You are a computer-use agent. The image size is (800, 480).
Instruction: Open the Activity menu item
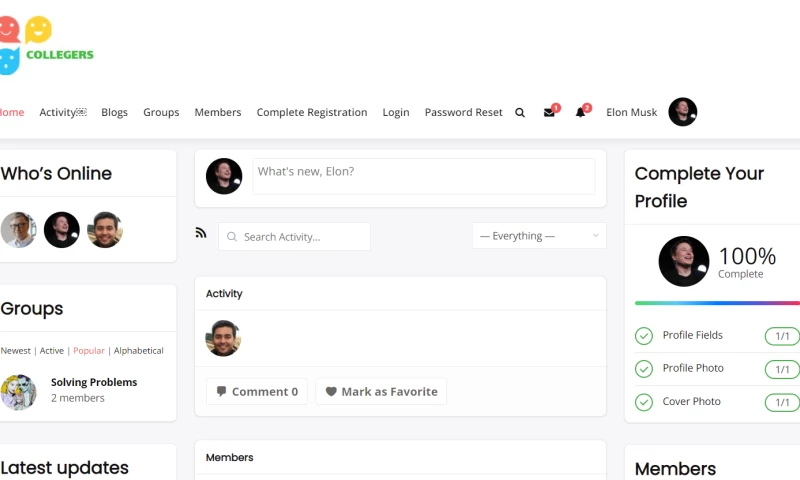pos(62,113)
